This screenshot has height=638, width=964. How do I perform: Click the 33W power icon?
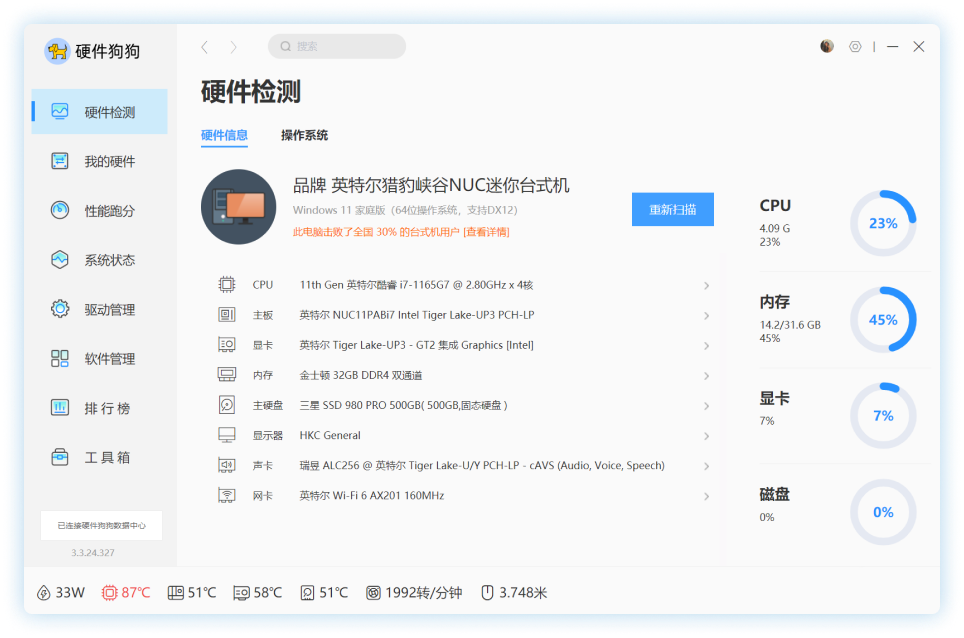tap(44, 593)
